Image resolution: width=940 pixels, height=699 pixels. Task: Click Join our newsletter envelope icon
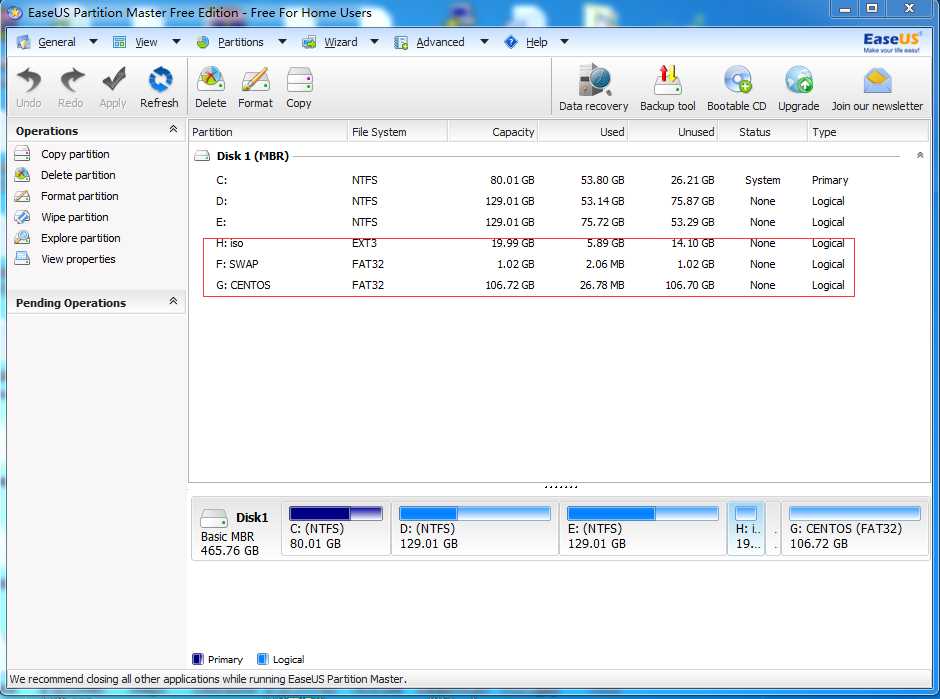pyautogui.click(x=877, y=80)
